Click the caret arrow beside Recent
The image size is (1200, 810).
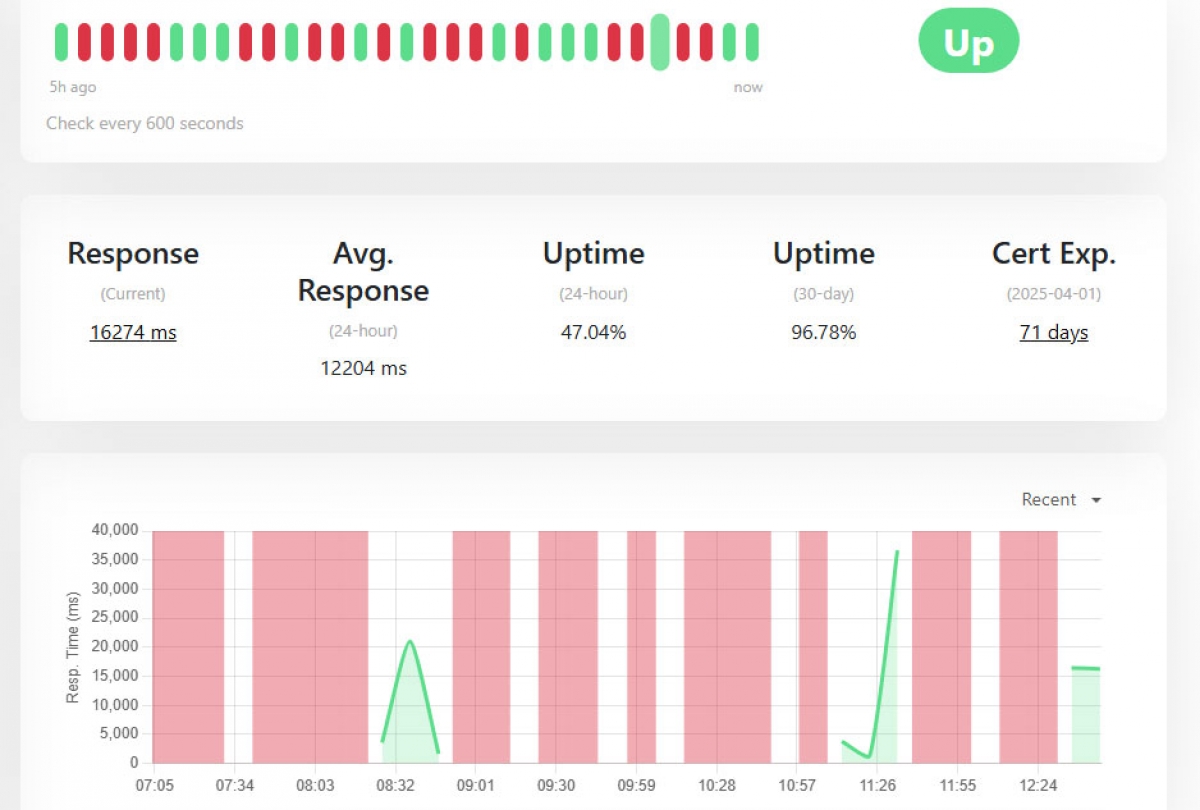click(1096, 500)
